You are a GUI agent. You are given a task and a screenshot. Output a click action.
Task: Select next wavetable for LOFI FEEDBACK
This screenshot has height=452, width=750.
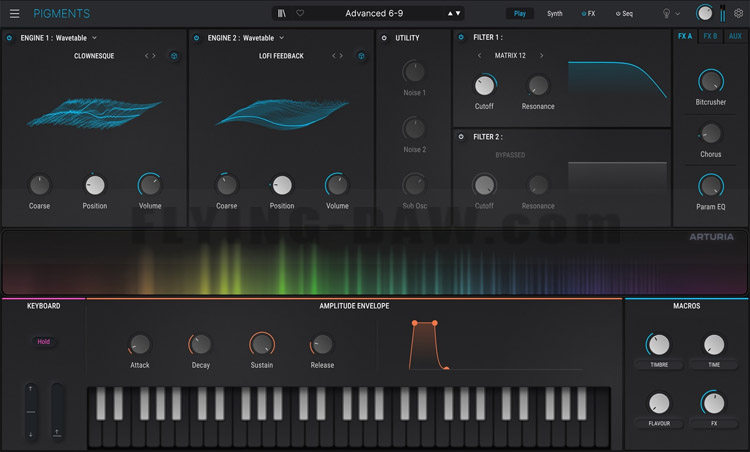pyautogui.click(x=341, y=56)
